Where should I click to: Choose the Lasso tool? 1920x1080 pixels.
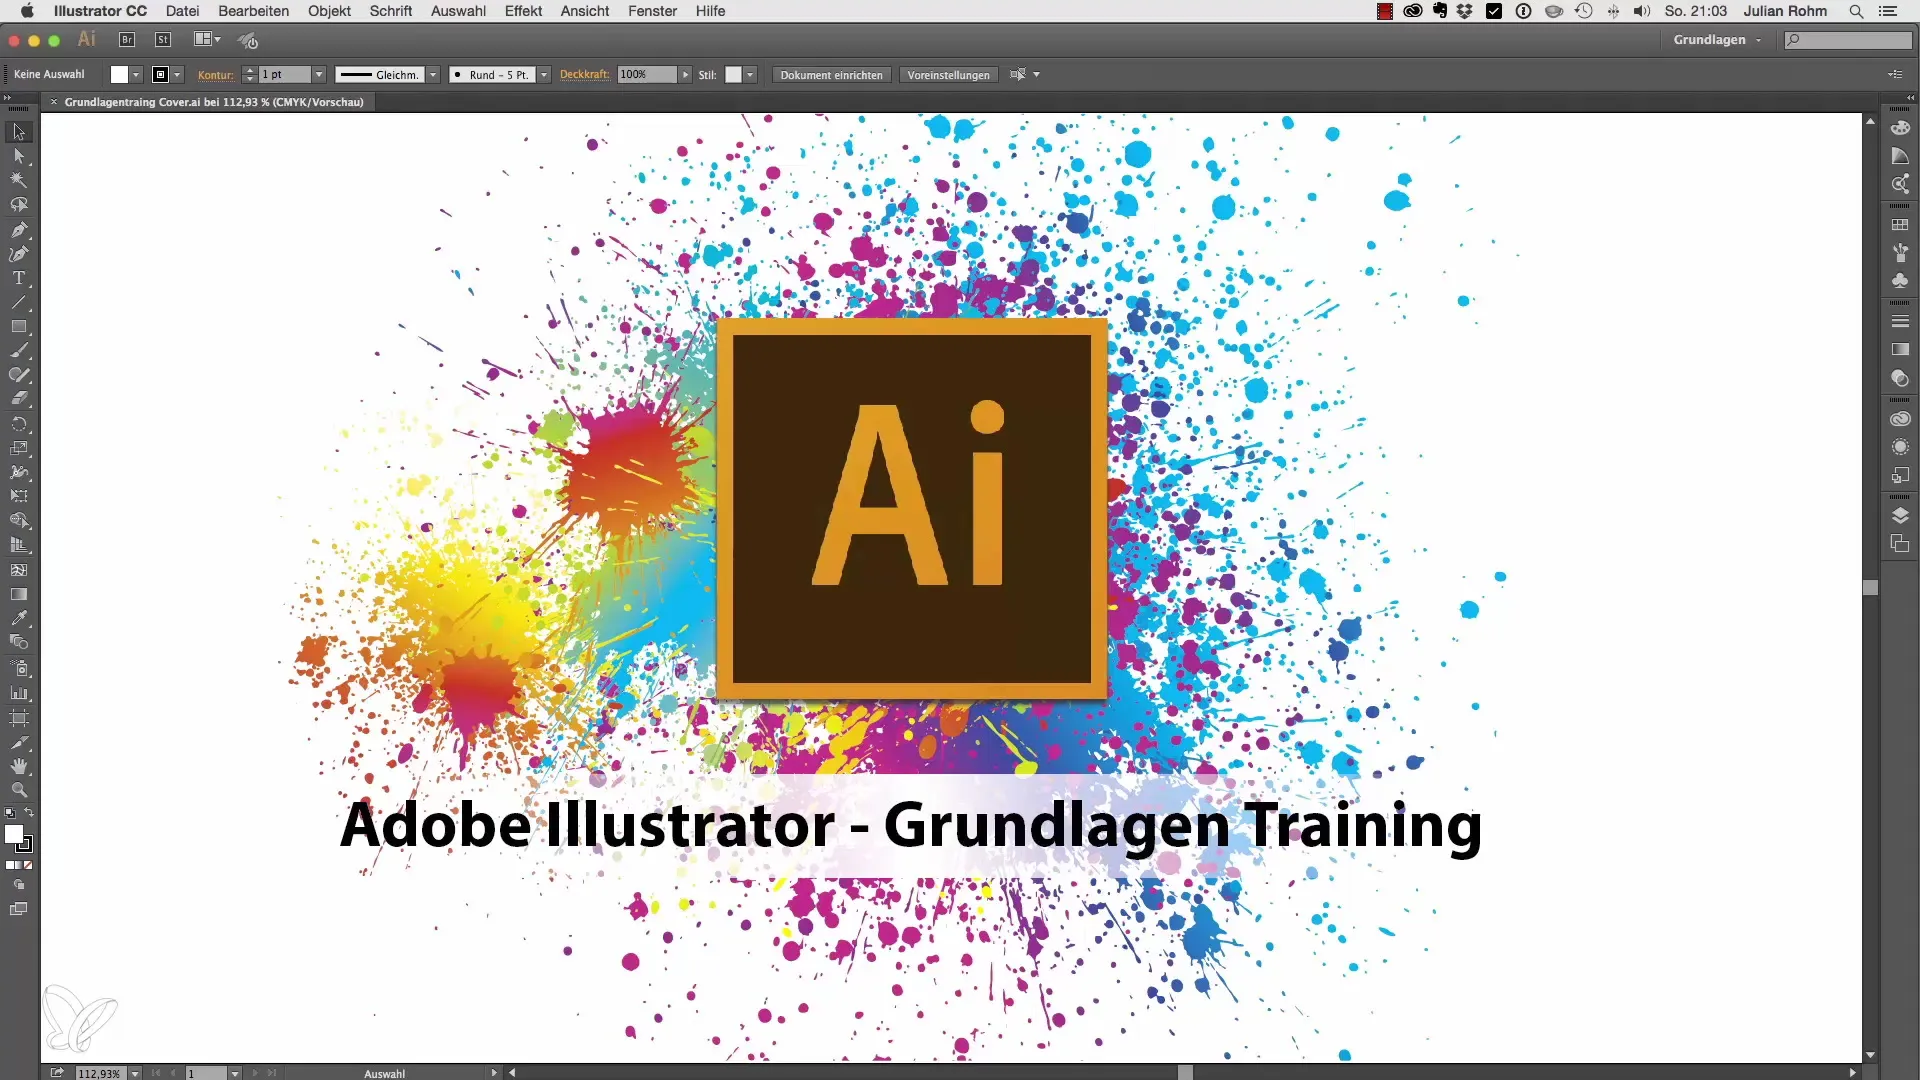18,205
